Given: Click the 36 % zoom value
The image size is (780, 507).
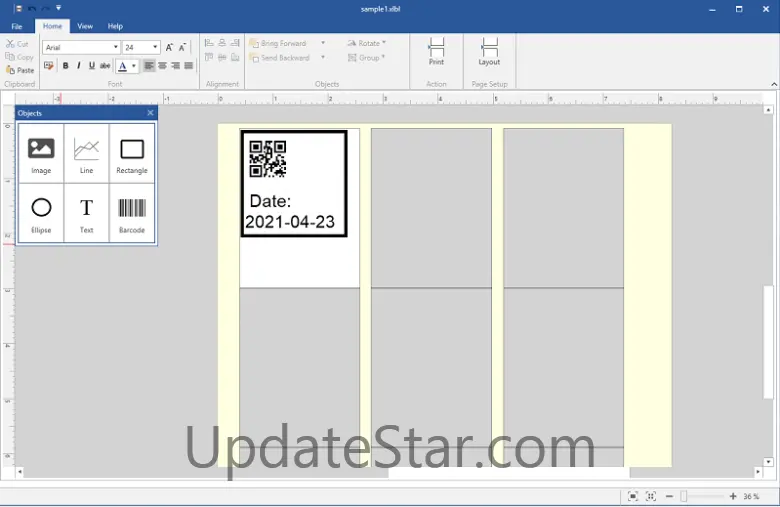Looking at the screenshot, I should 751,496.
